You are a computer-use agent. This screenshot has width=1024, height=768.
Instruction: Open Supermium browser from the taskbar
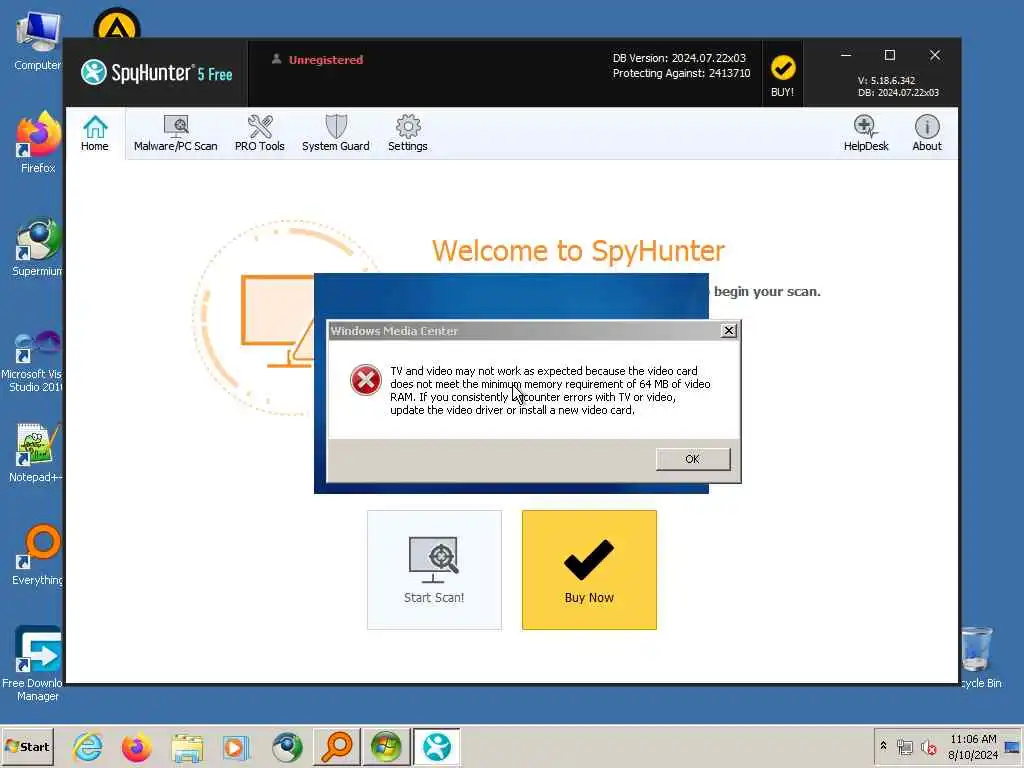pyautogui.click(x=287, y=747)
